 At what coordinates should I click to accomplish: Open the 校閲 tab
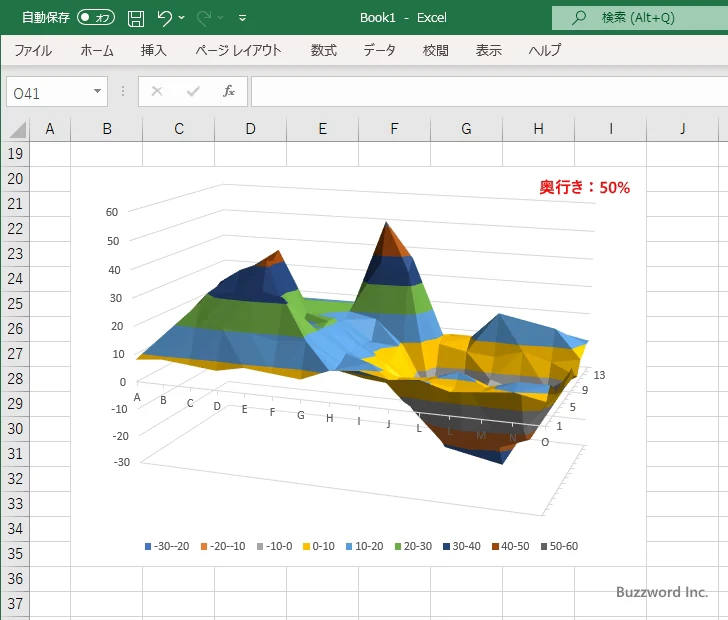pyautogui.click(x=436, y=50)
